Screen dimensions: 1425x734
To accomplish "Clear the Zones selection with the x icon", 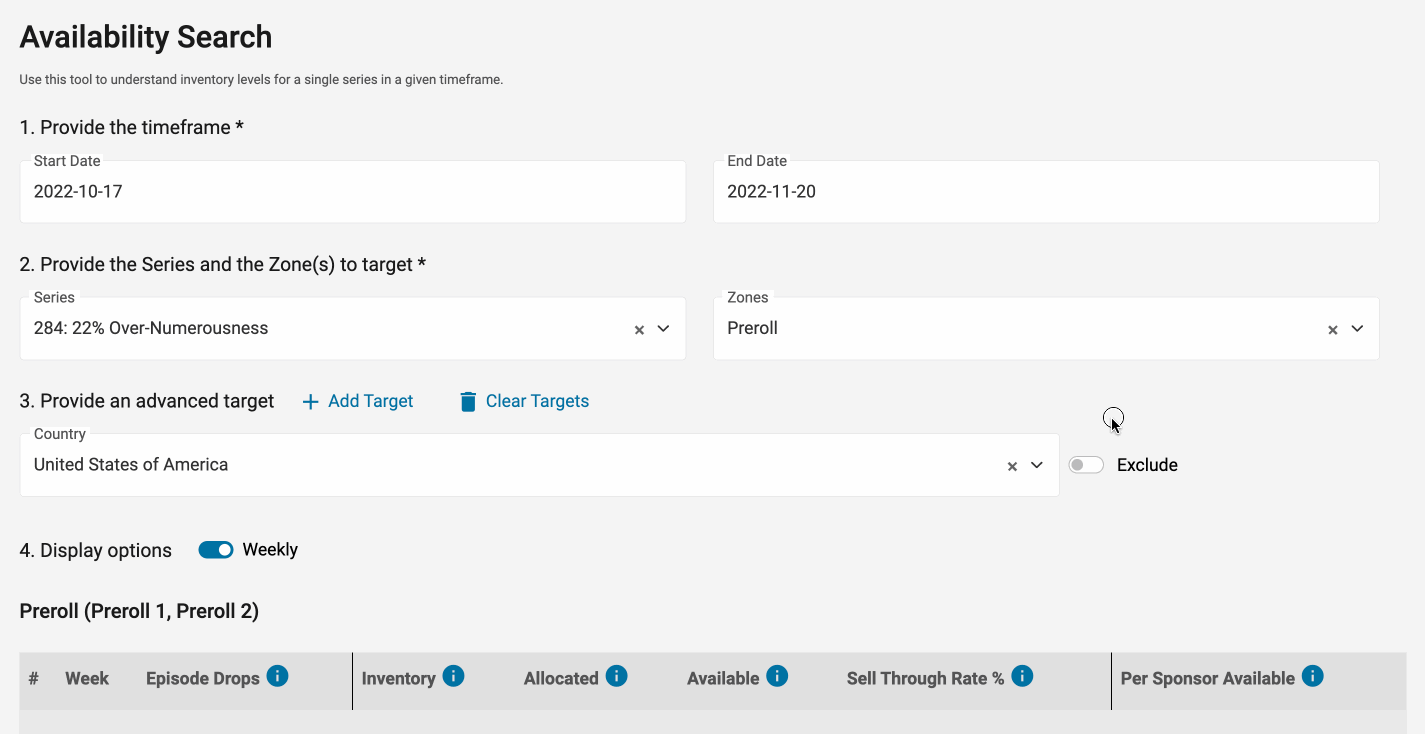I will (1332, 329).
